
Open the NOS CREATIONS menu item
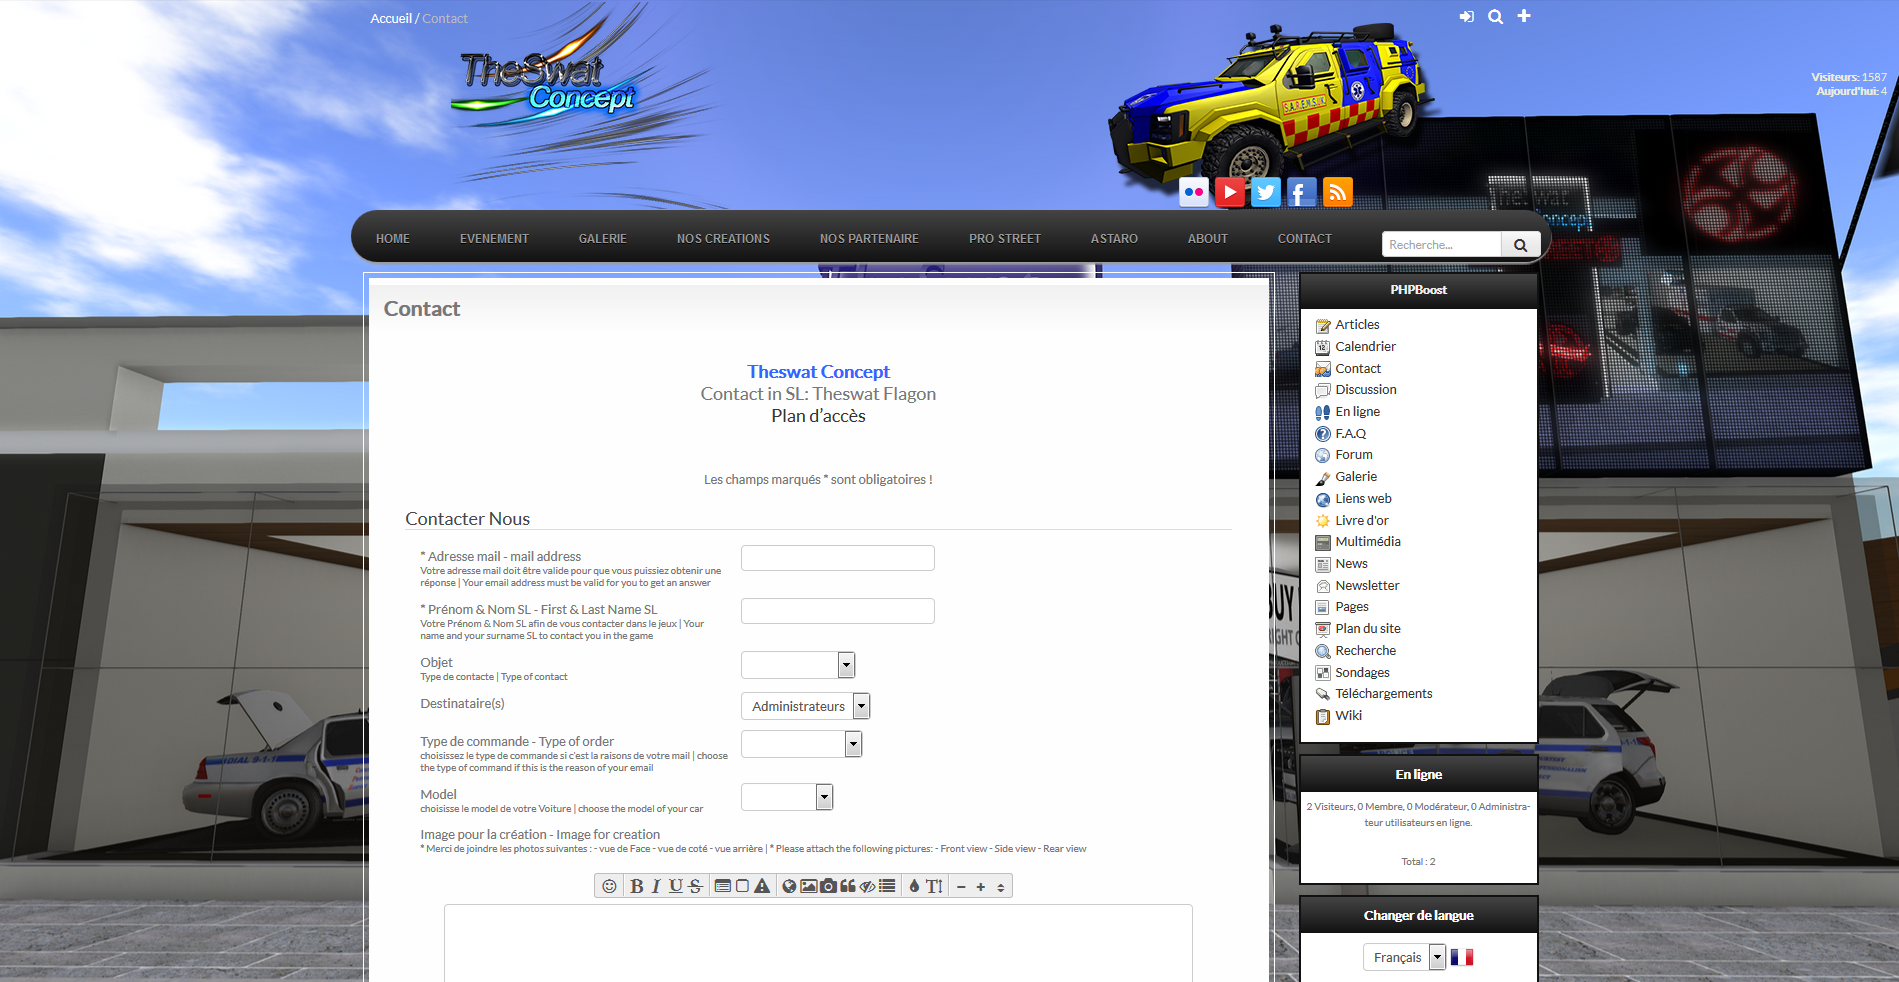(723, 239)
